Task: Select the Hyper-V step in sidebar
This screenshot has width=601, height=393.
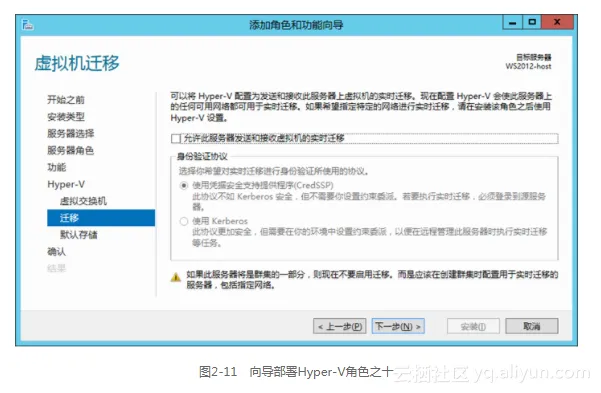Action: [66, 184]
